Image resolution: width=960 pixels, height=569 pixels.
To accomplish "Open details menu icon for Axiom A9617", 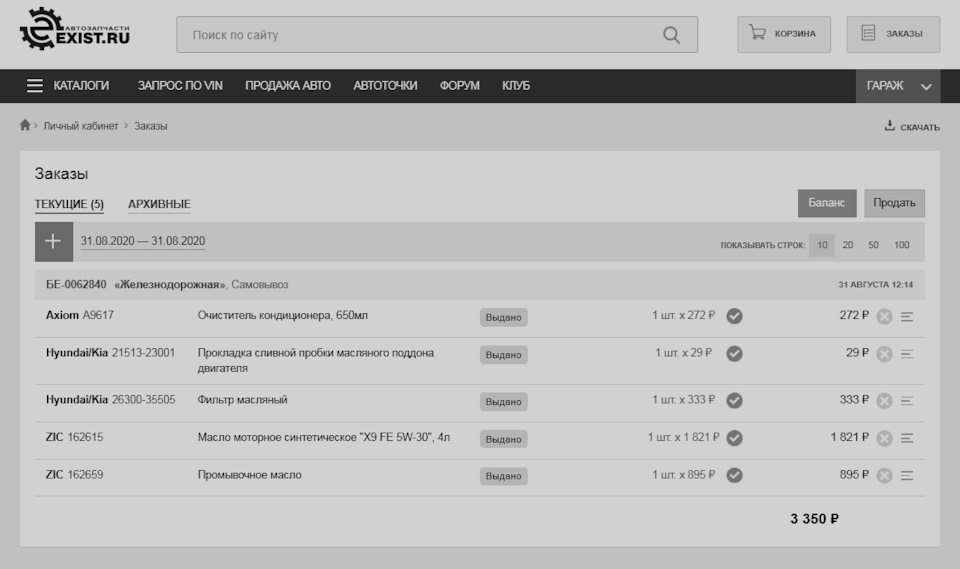I will coord(907,317).
